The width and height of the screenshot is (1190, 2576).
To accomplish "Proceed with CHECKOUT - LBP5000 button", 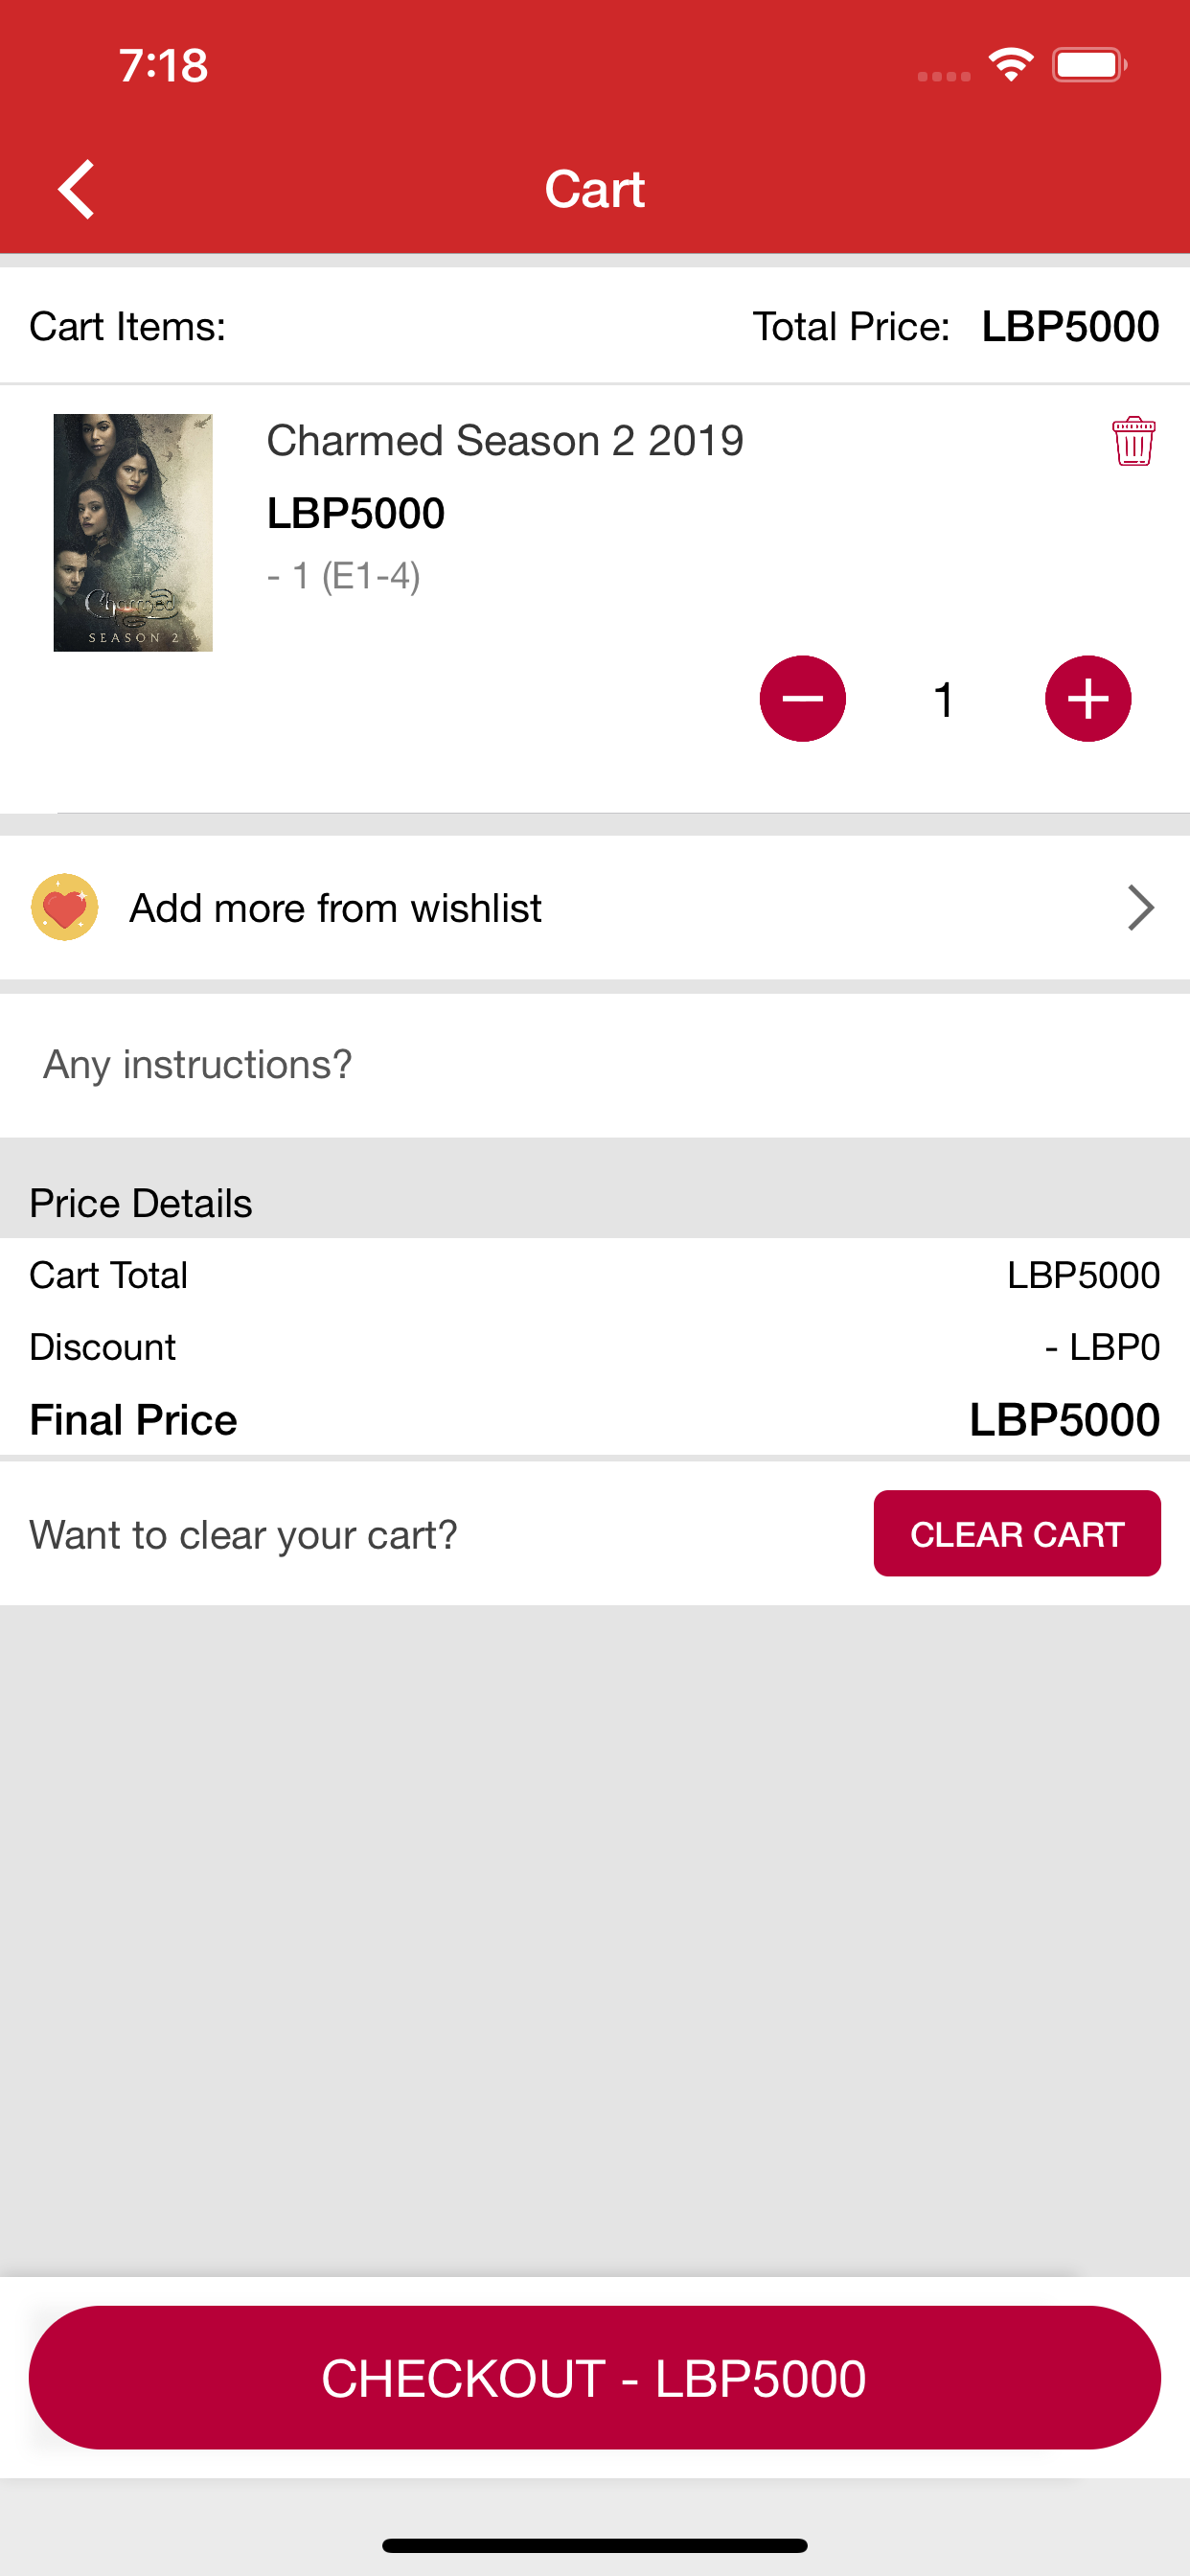I will pos(595,2377).
